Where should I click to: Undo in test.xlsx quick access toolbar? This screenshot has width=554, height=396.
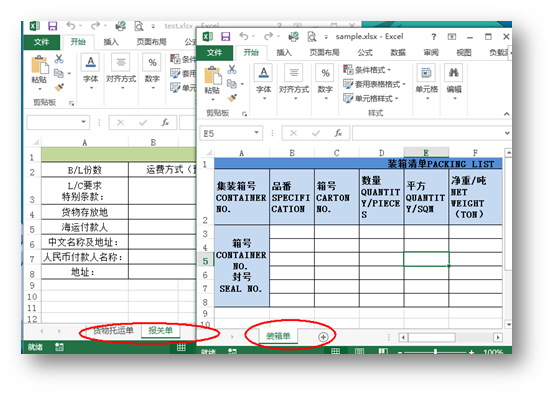tap(71, 26)
